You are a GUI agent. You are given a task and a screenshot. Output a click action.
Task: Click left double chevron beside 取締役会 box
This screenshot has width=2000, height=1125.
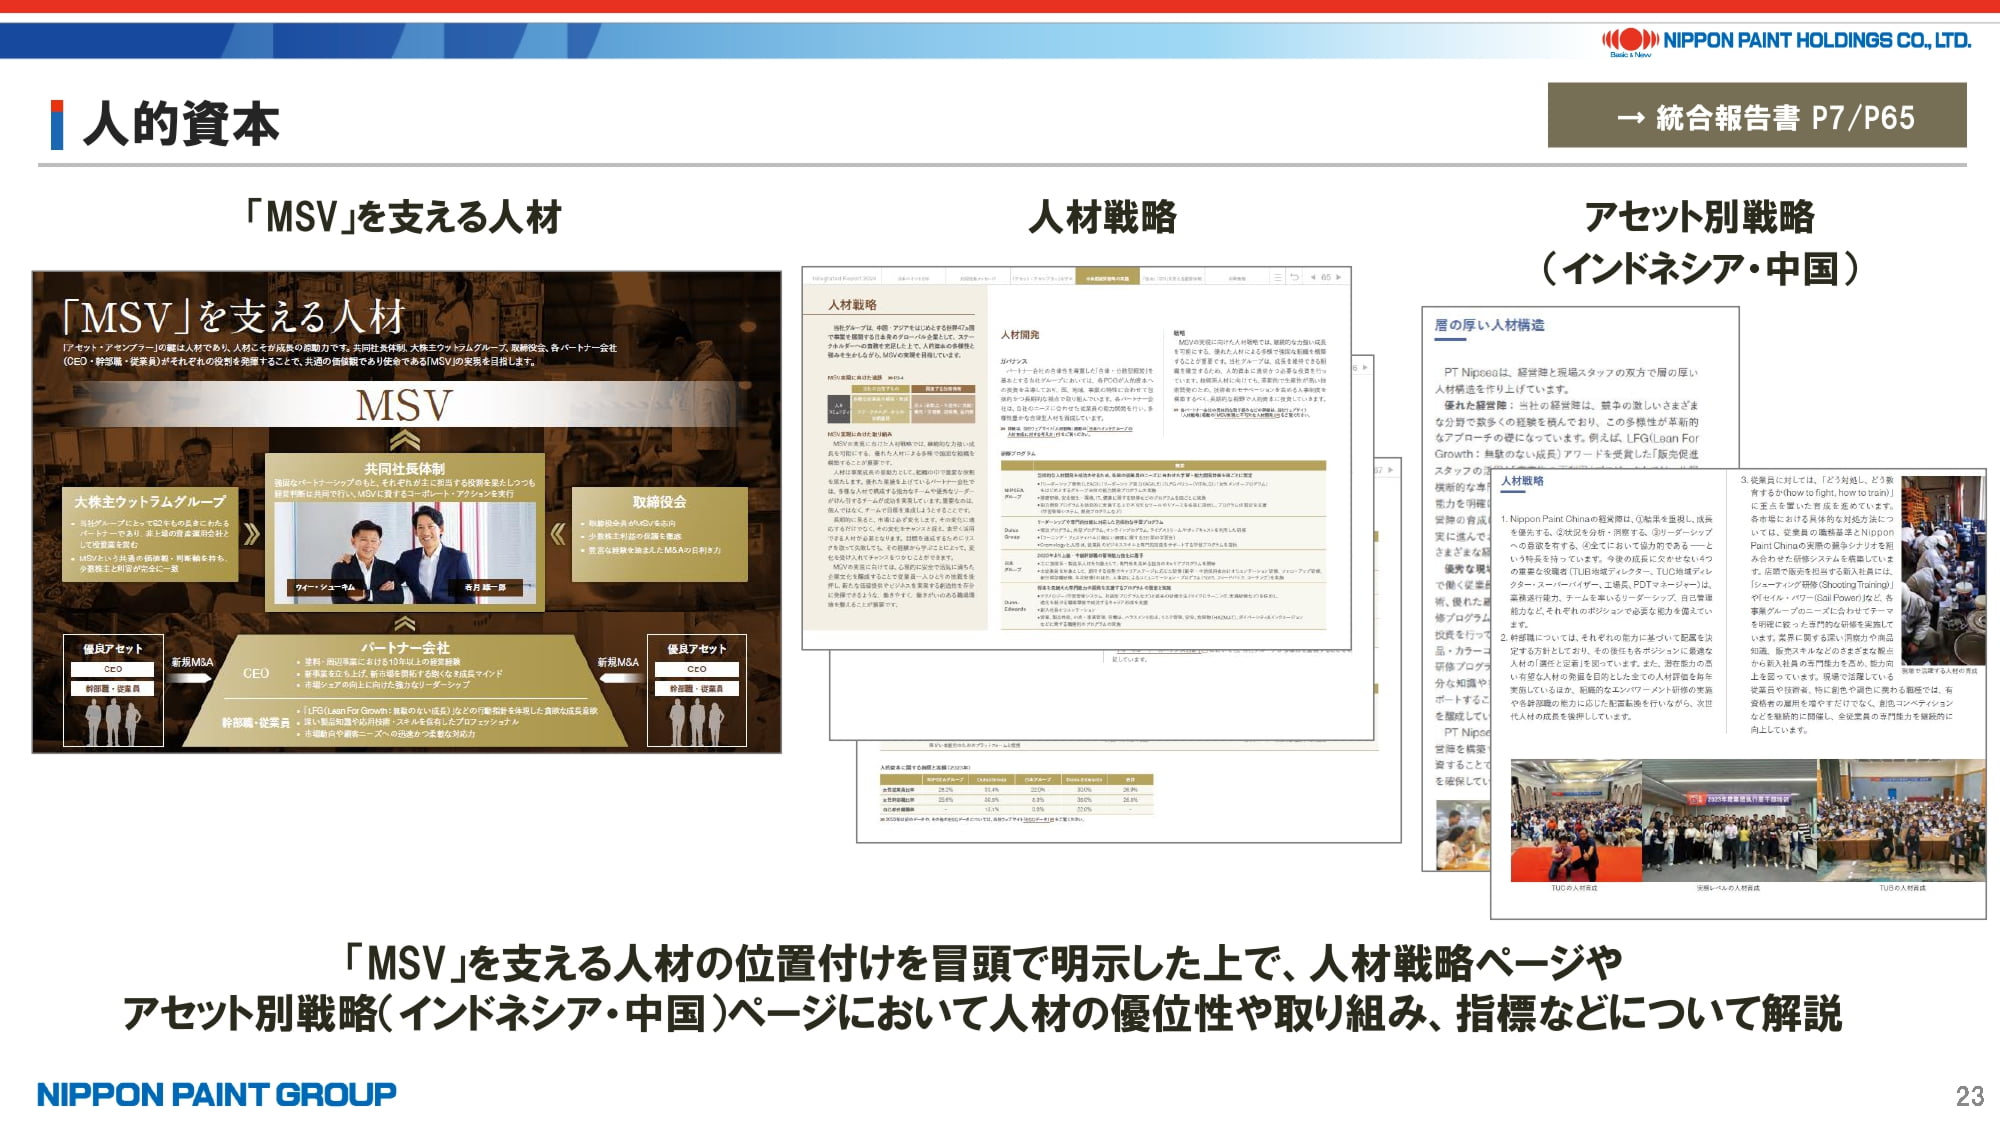[558, 534]
